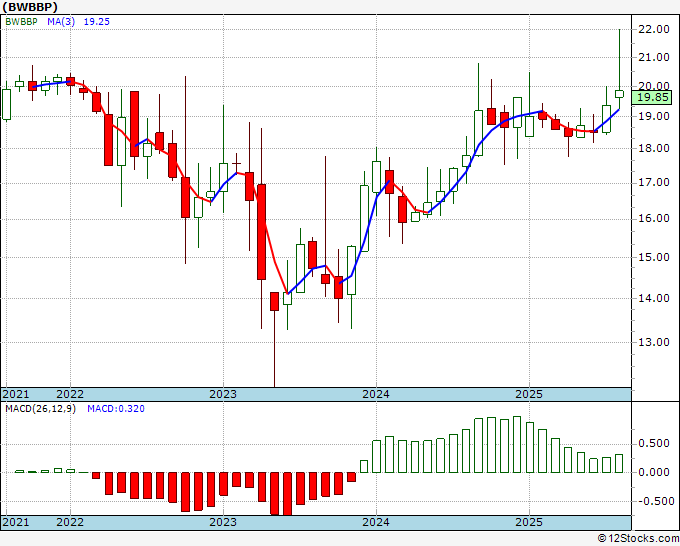Click the moving average value 19.25
The image size is (680, 546).
pos(97,21)
